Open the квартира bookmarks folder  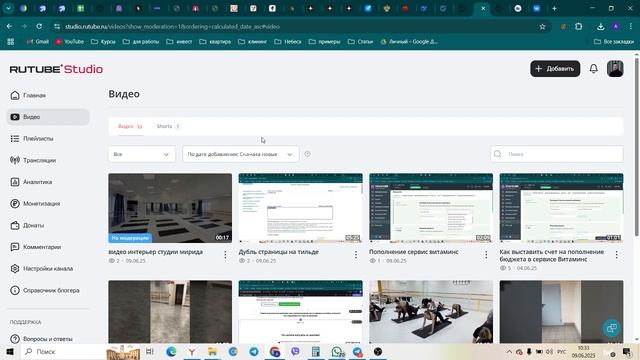(215, 42)
